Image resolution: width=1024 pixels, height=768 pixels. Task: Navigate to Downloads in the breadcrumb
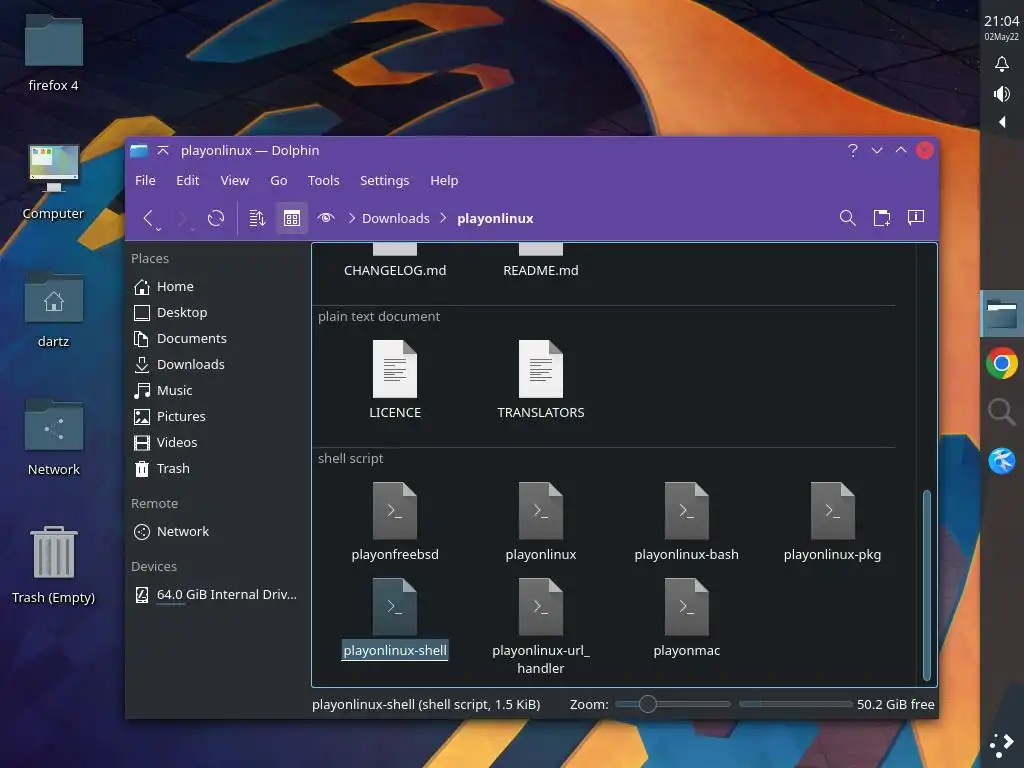(x=396, y=218)
